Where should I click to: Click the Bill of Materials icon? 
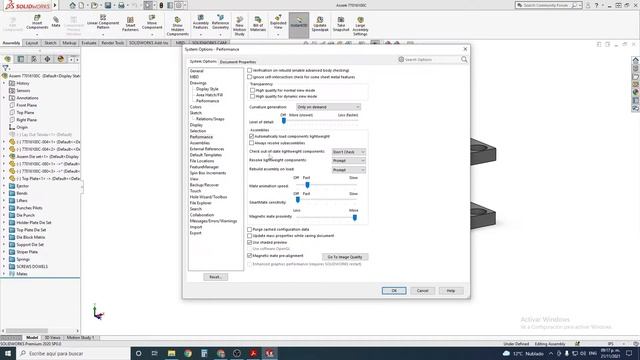(258, 24)
